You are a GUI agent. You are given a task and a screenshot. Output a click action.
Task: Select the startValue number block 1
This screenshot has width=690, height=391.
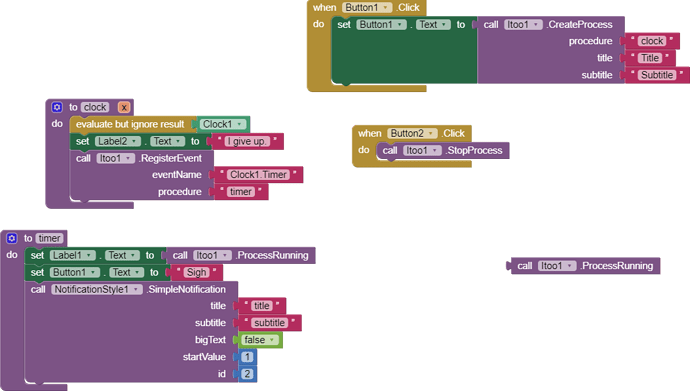pos(247,356)
